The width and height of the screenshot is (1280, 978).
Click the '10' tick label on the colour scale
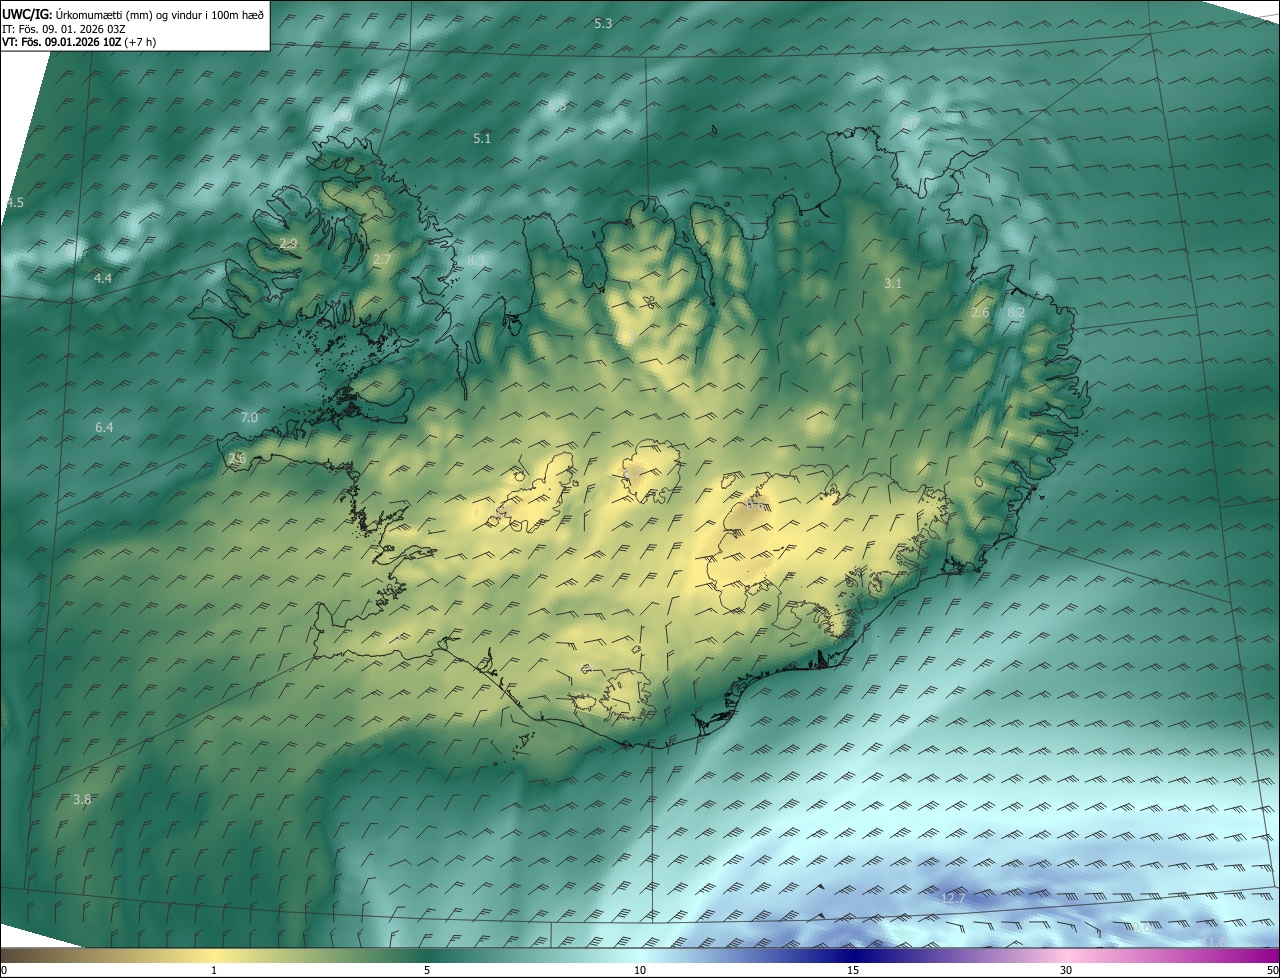click(640, 970)
